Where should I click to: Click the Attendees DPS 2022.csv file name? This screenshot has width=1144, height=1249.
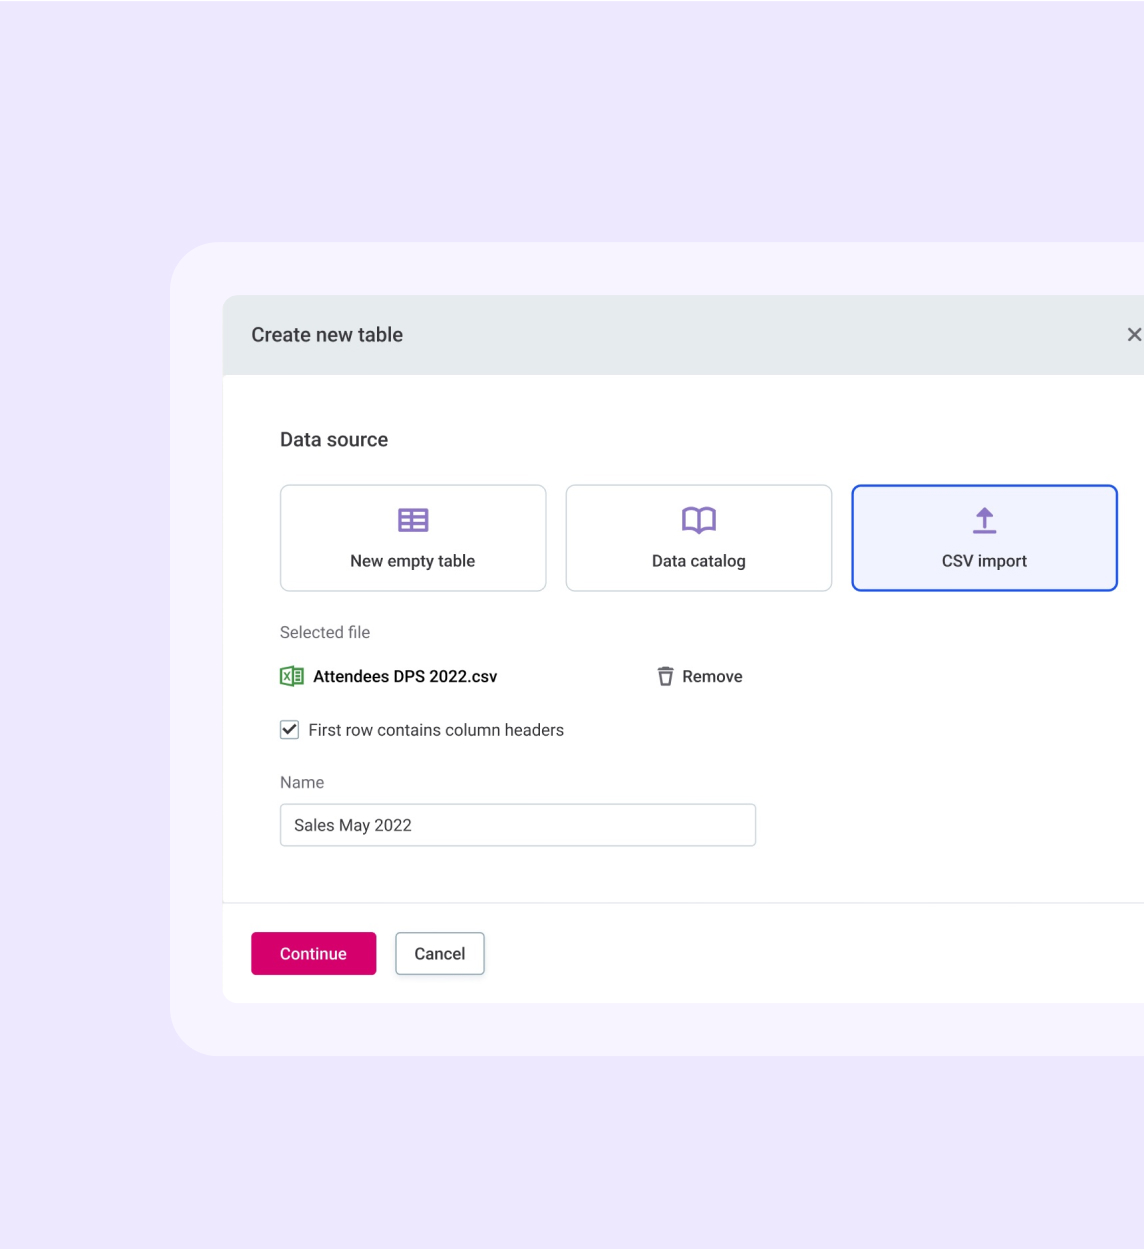[405, 677]
